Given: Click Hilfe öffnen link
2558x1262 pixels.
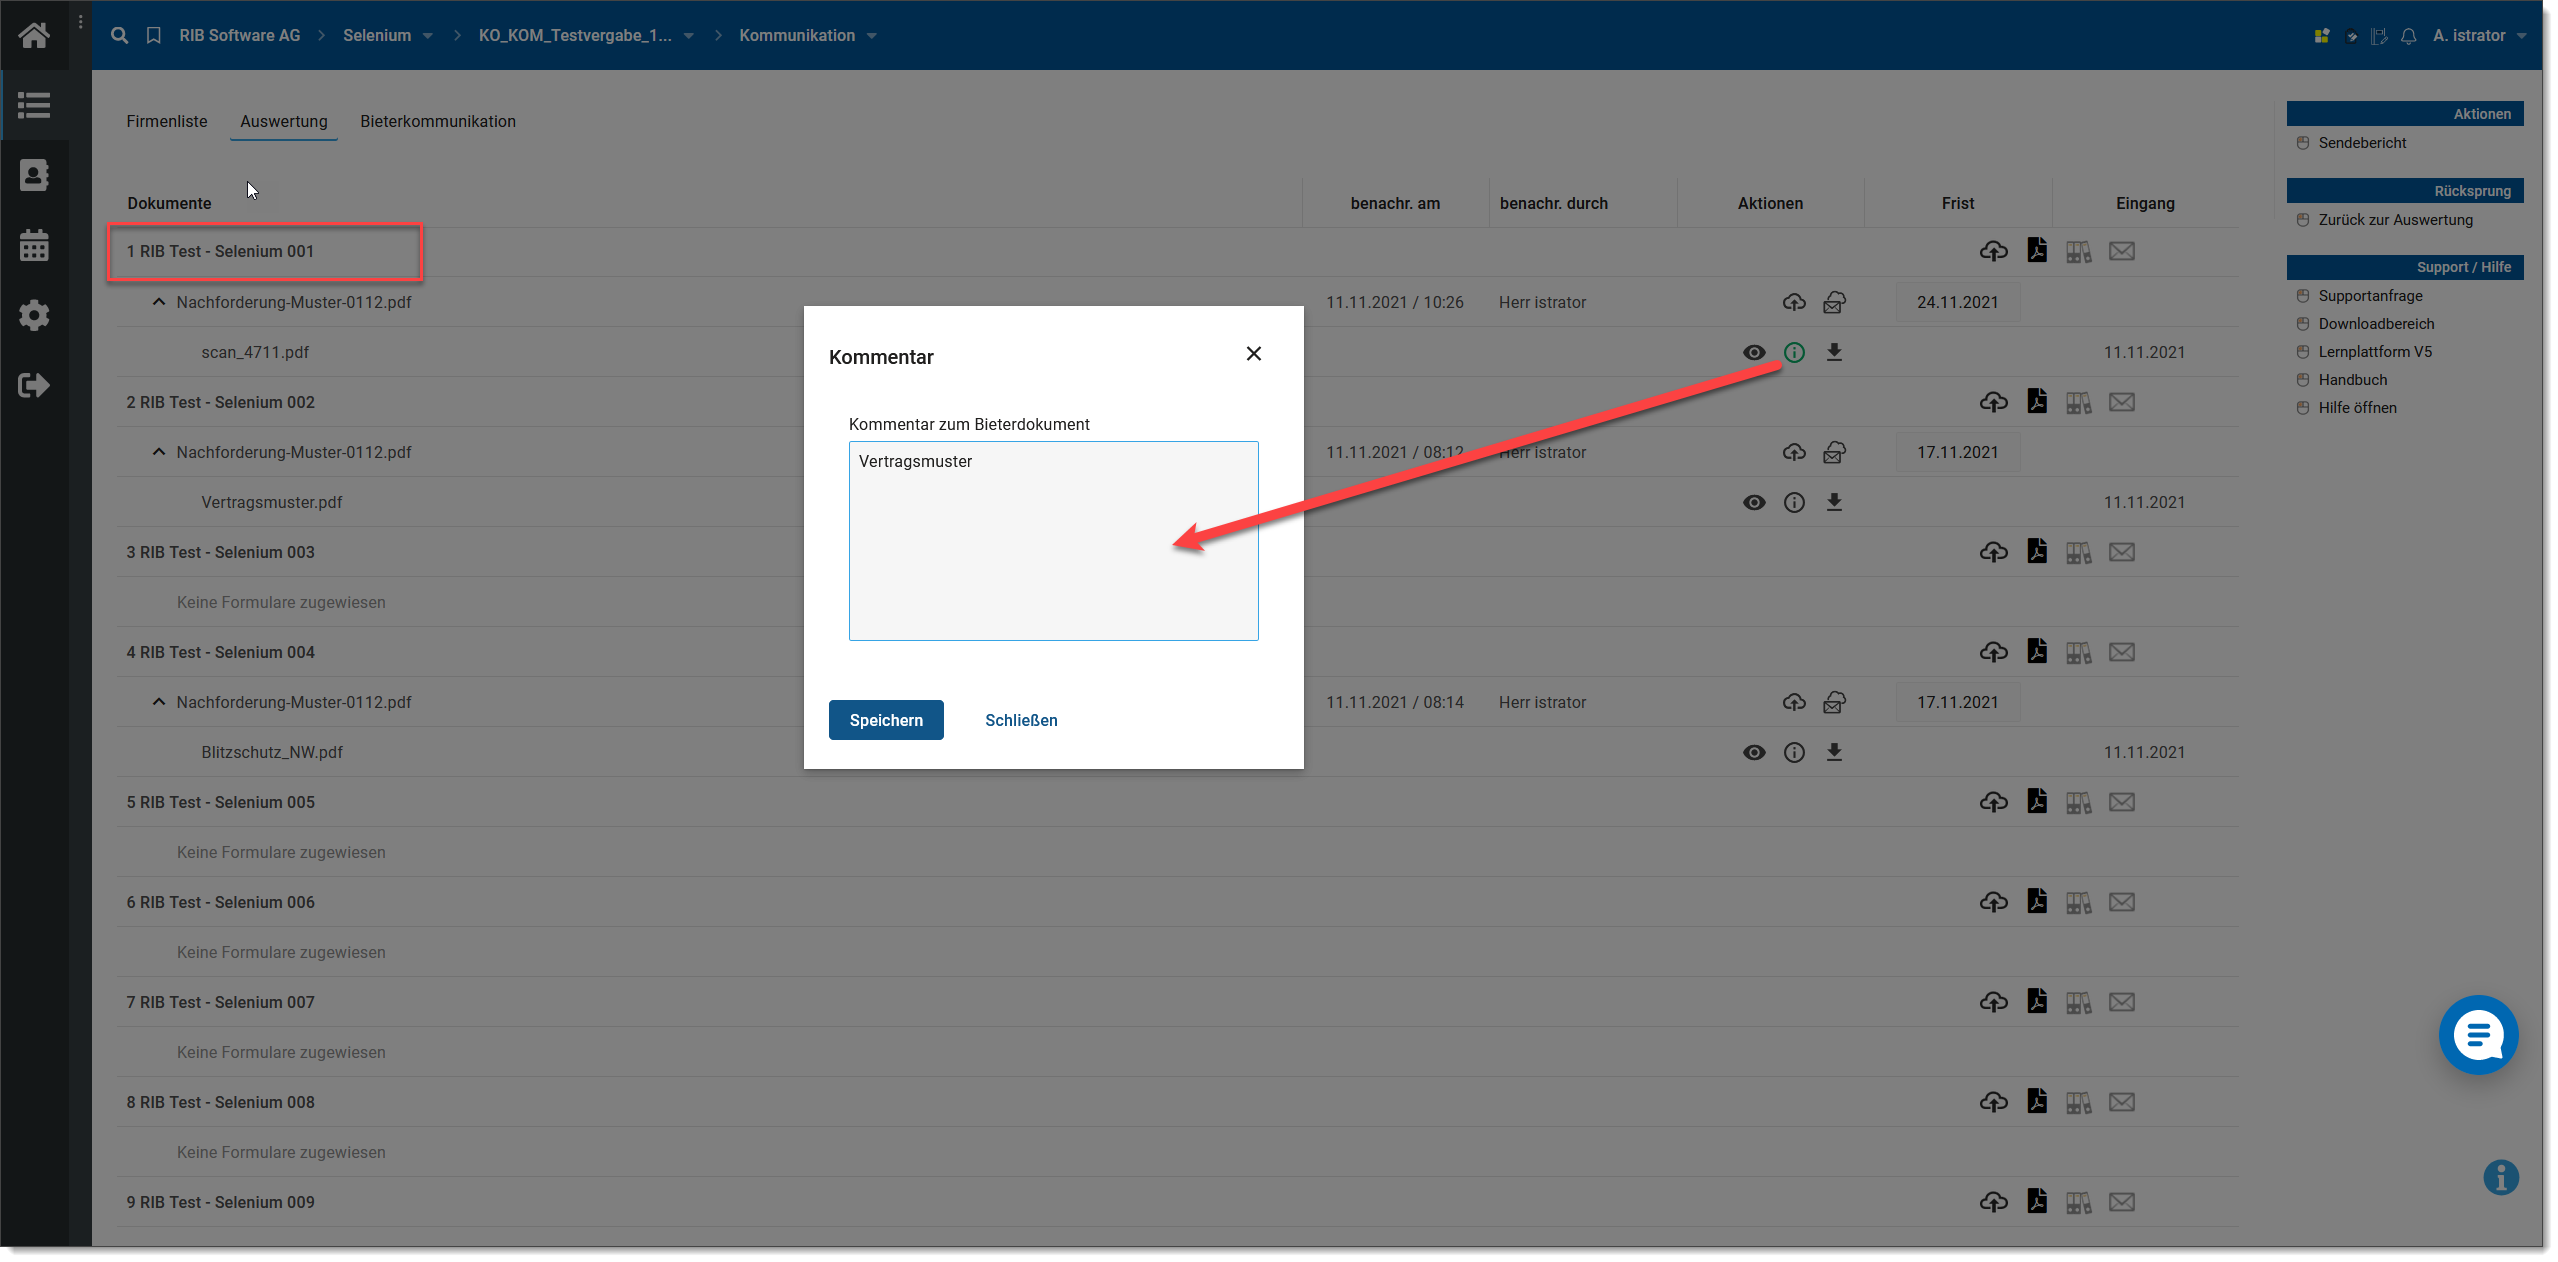Looking at the screenshot, I should pyautogui.click(x=2356, y=408).
